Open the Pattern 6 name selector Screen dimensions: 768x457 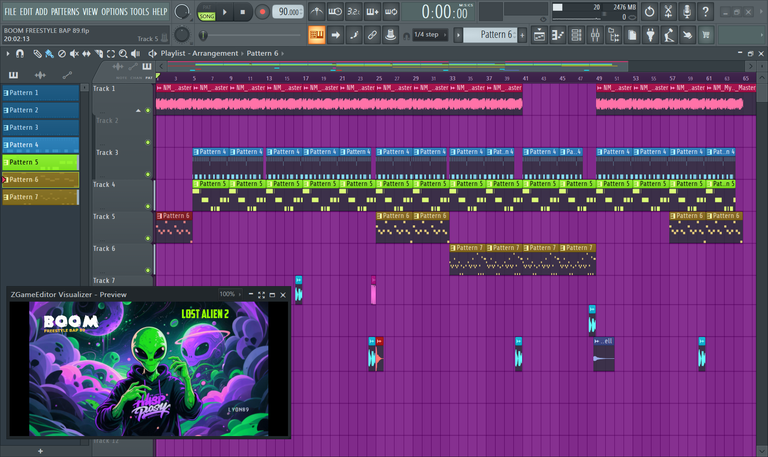point(490,35)
